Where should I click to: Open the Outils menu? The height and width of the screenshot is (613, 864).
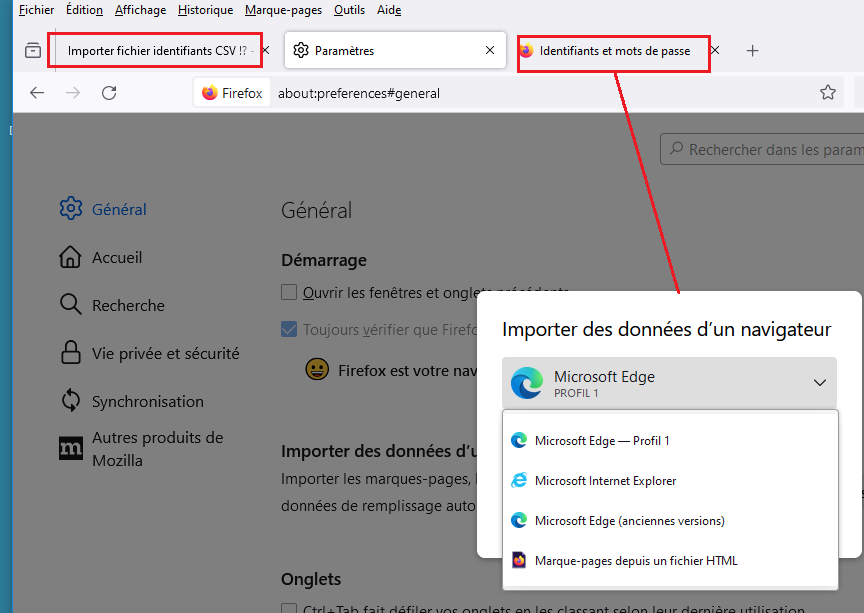349,10
